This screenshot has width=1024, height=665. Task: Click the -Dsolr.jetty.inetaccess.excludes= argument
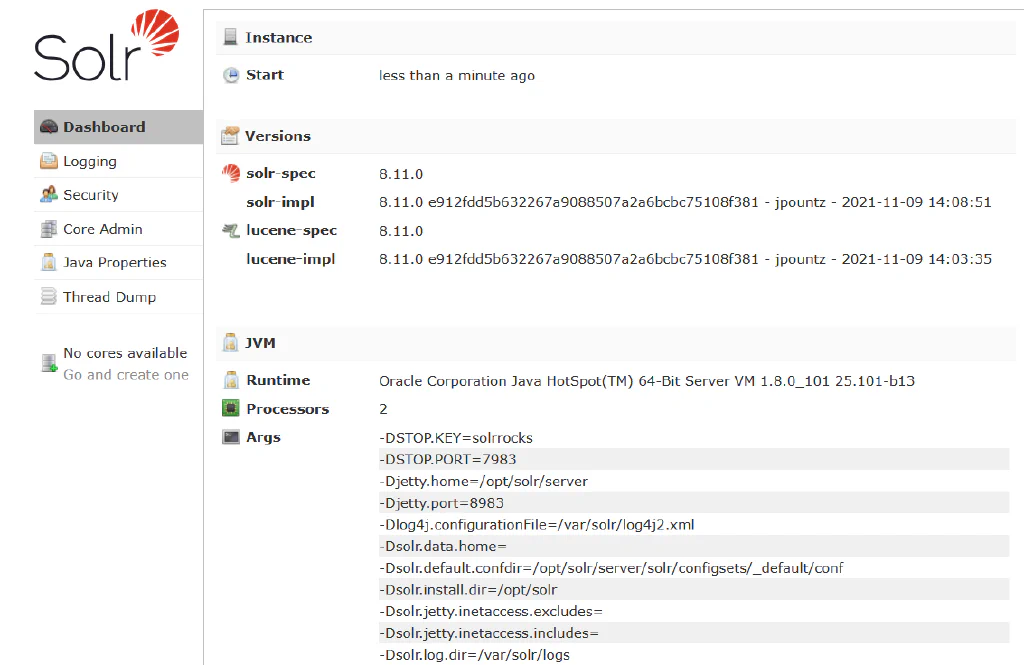[x=490, y=611]
